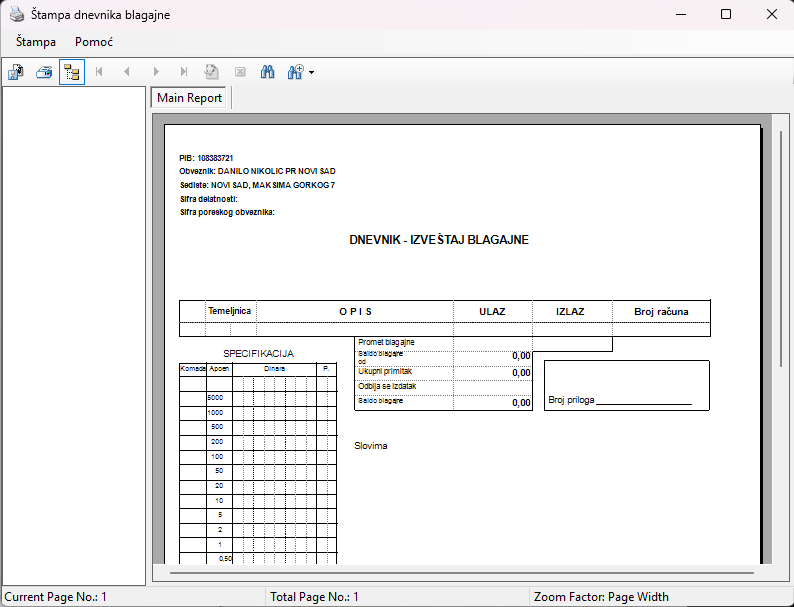Viewport: 794px width, 607px height.
Task: Click the Komada column header
Action: coord(193,369)
